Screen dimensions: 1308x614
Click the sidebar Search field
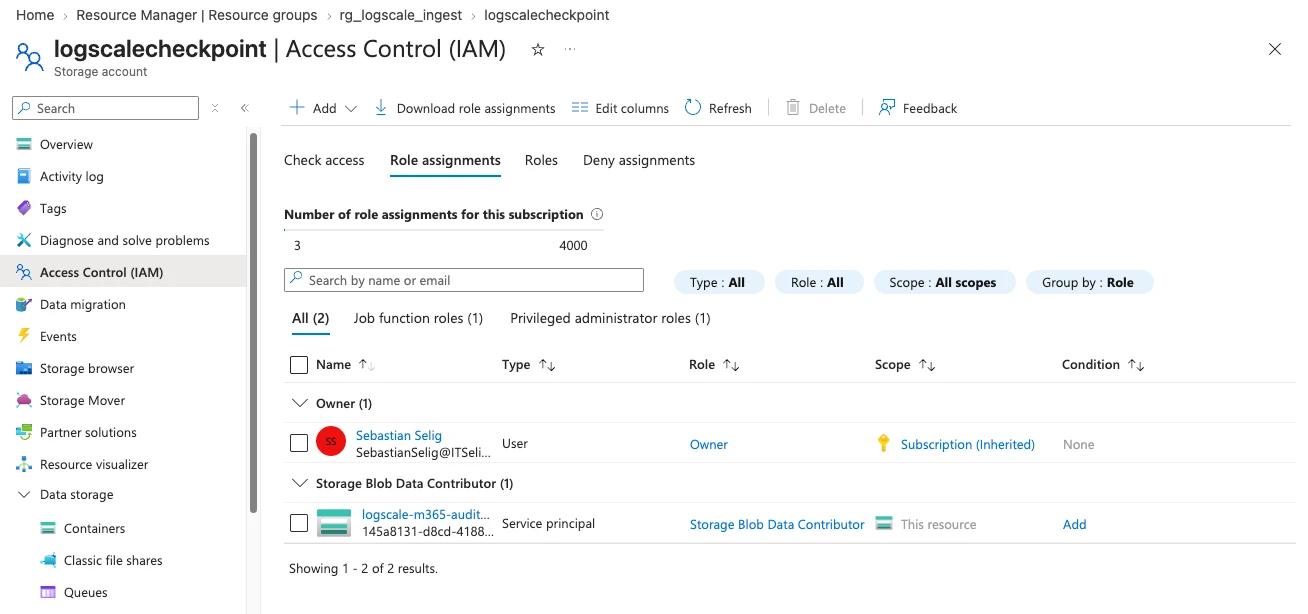pyautogui.click(x=106, y=108)
